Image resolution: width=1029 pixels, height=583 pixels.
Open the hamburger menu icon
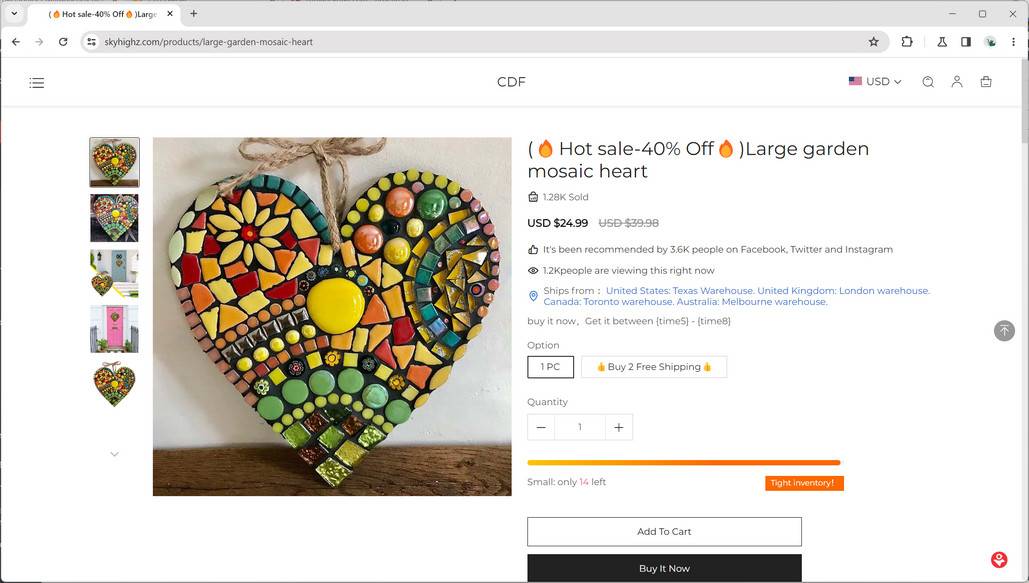click(x=37, y=83)
